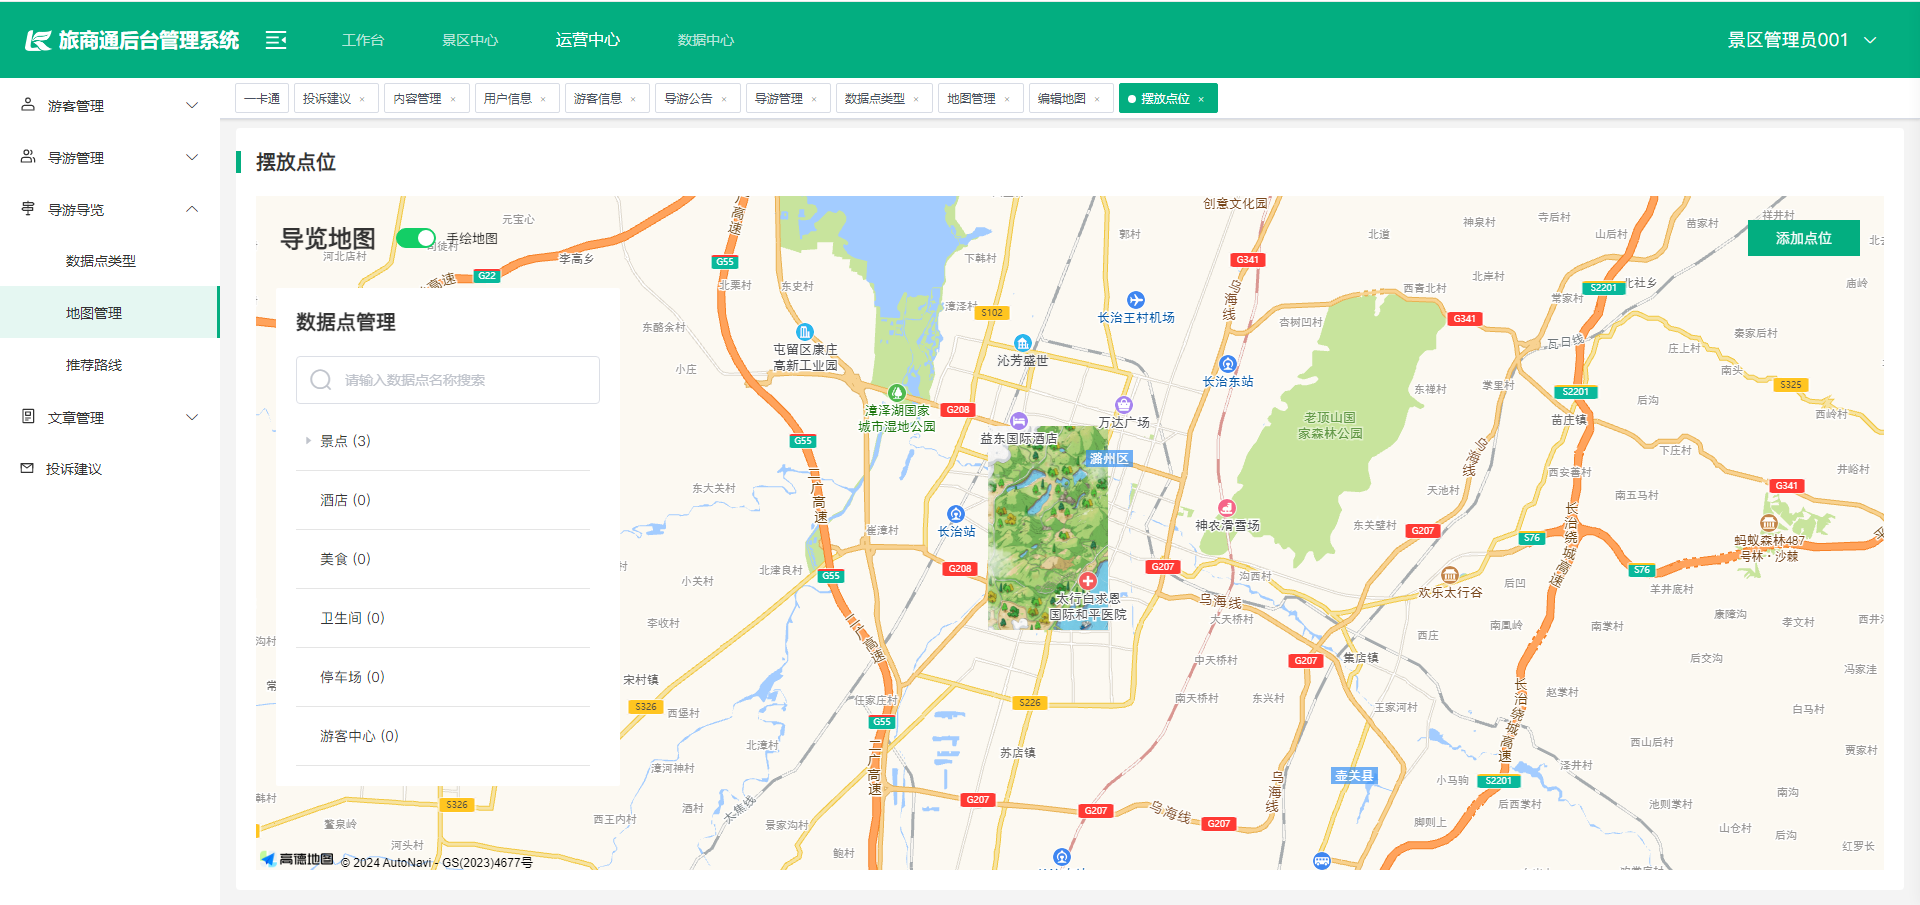This screenshot has height=905, width=1920.
Task: Click the 长治站 railway station marker
Action: point(956,514)
